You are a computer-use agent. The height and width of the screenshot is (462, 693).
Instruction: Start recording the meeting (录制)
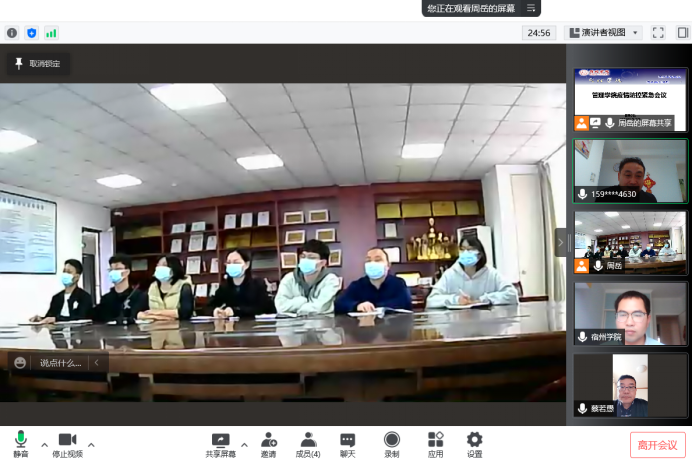tap(392, 444)
